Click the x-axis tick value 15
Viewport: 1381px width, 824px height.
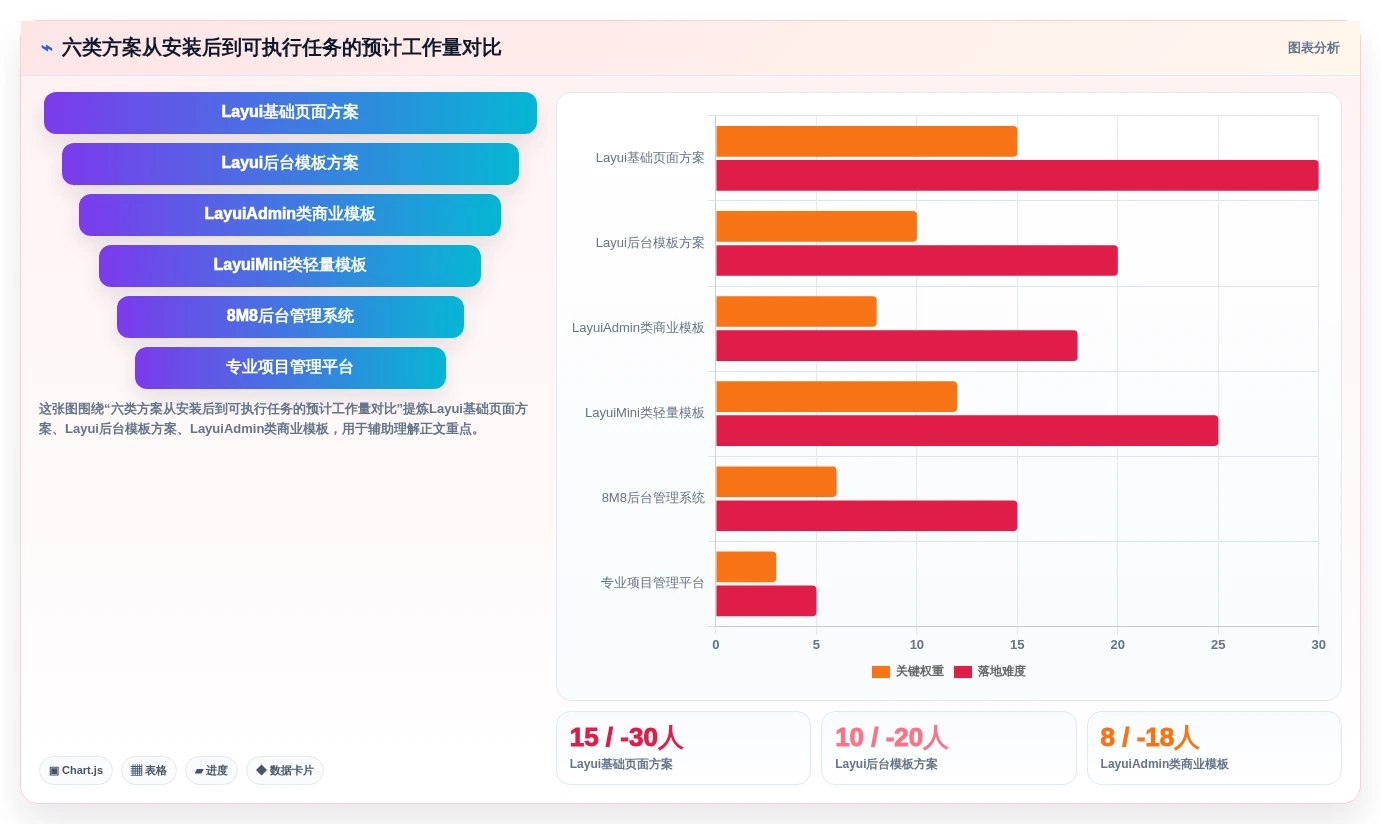click(x=1017, y=645)
